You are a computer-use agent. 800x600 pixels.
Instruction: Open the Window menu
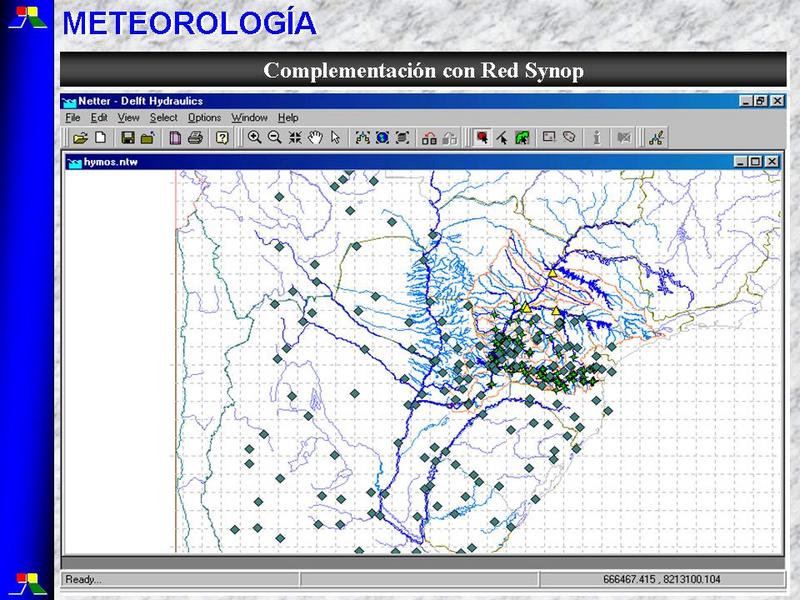point(249,117)
